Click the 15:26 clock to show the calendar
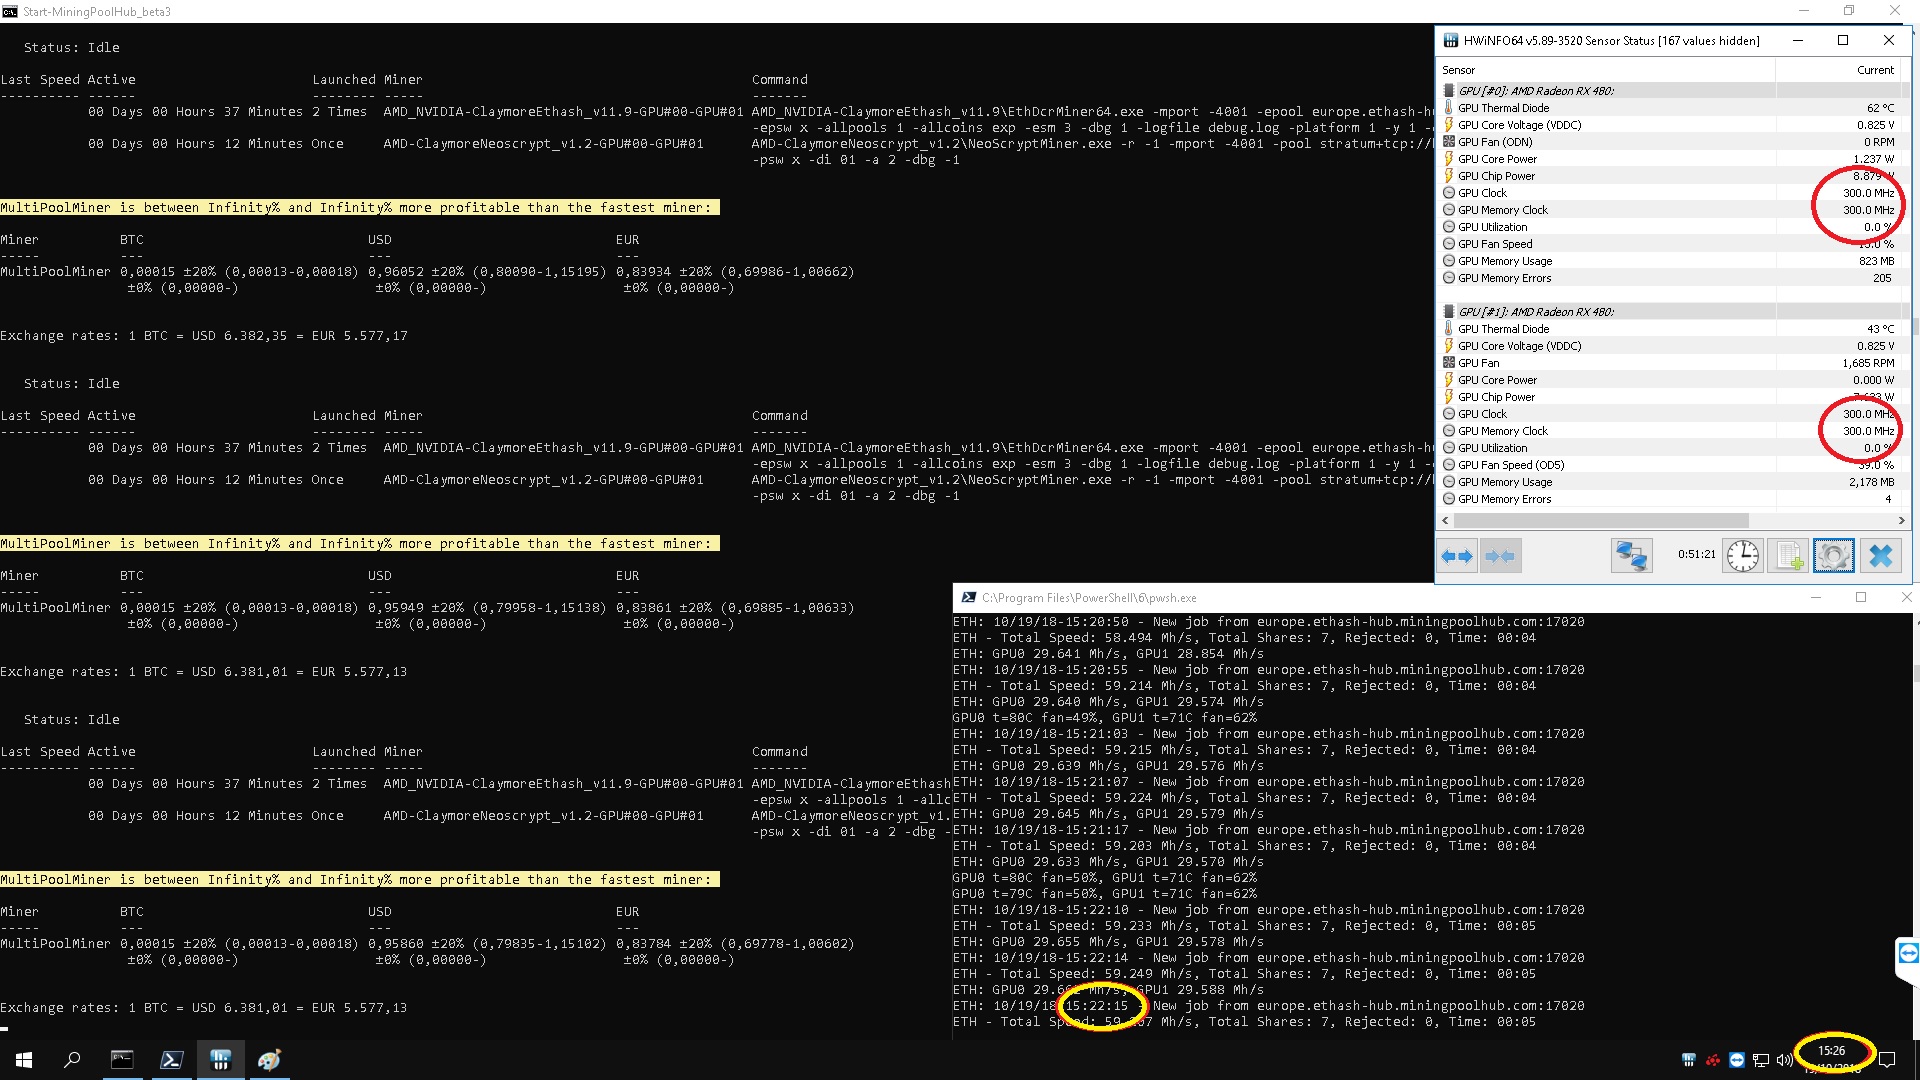This screenshot has width=1920, height=1080. click(x=1832, y=1051)
